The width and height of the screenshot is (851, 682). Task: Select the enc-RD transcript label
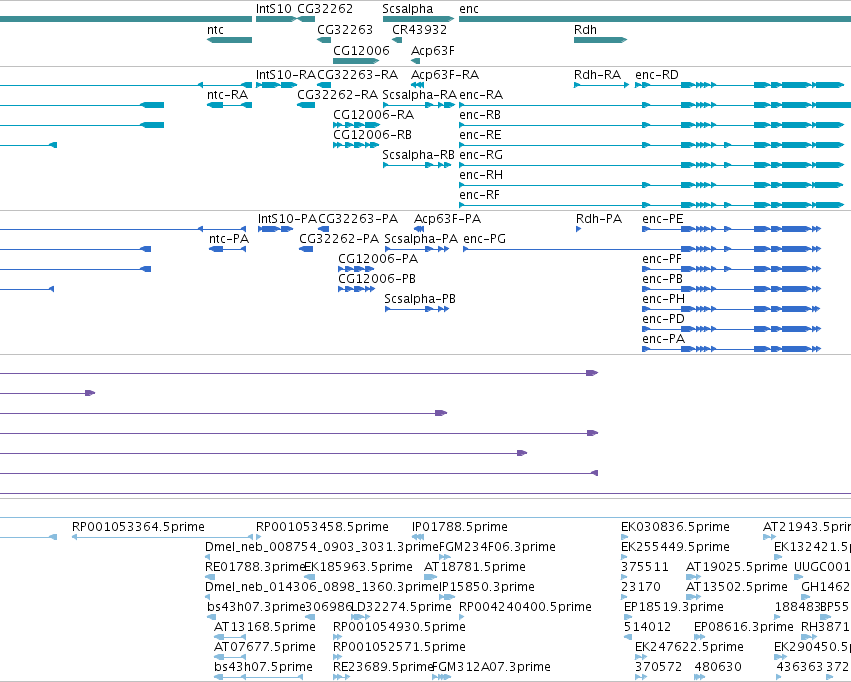coord(657,75)
